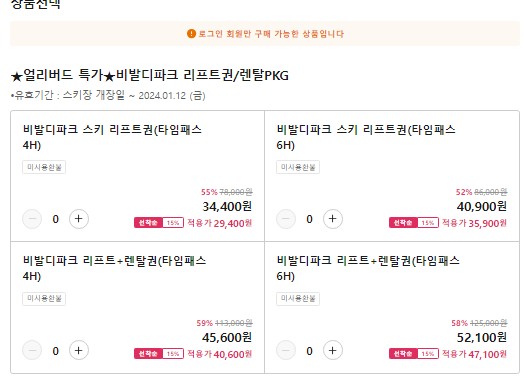Decrease quantity of lift+rental 6H package

(x=286, y=350)
